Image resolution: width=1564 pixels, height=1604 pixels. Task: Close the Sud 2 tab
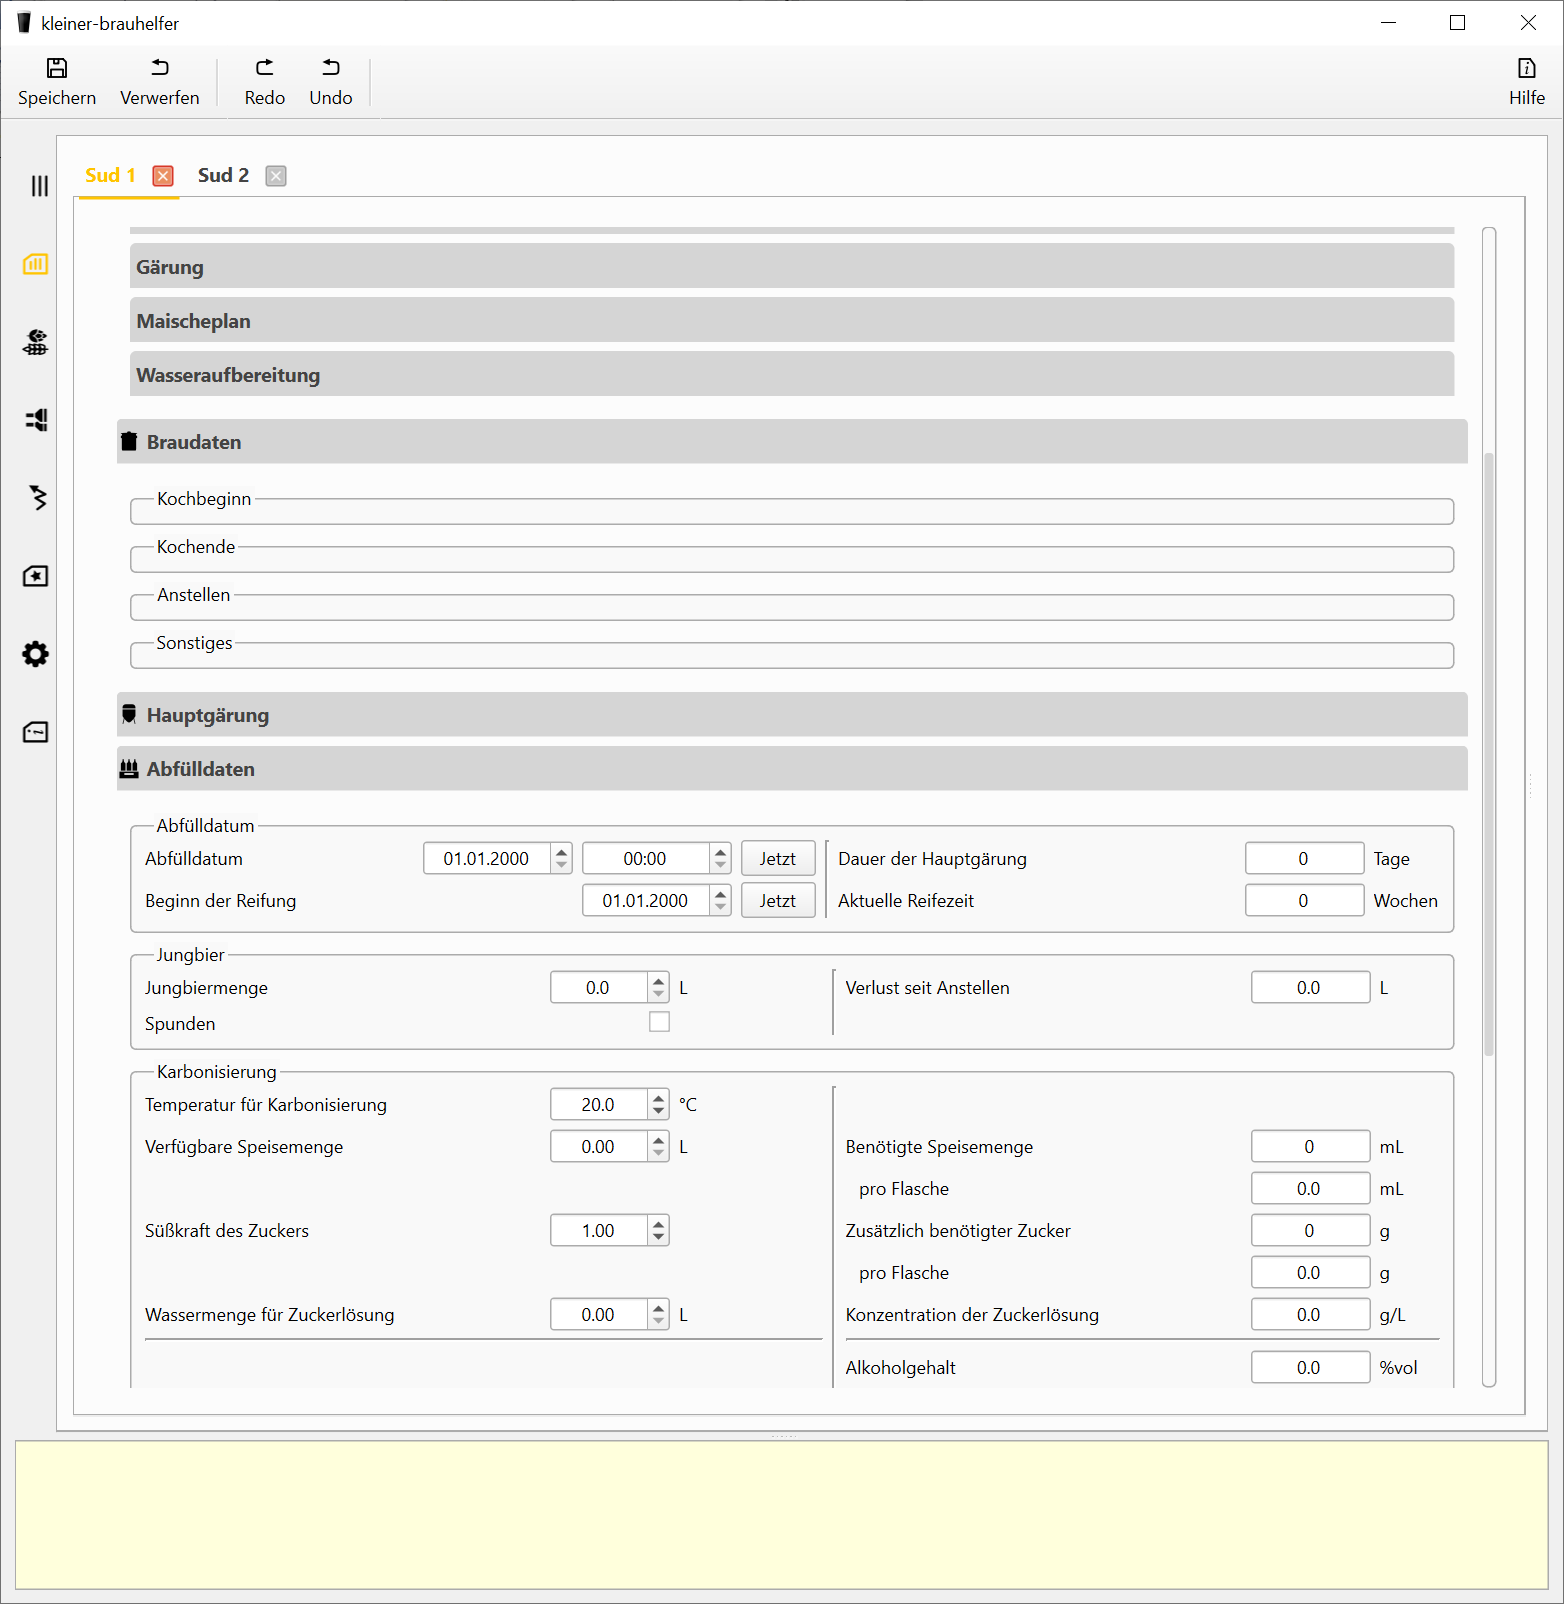[x=276, y=176]
